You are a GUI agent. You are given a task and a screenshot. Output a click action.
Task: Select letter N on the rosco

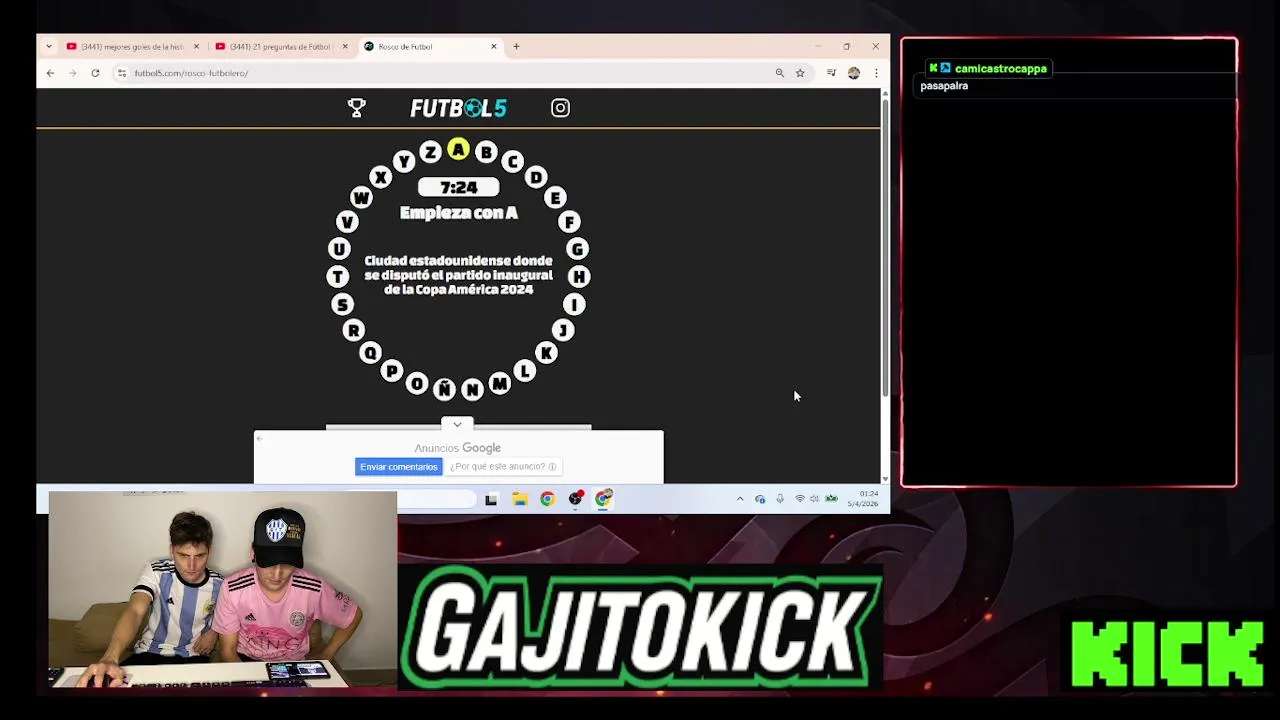tap(472, 390)
